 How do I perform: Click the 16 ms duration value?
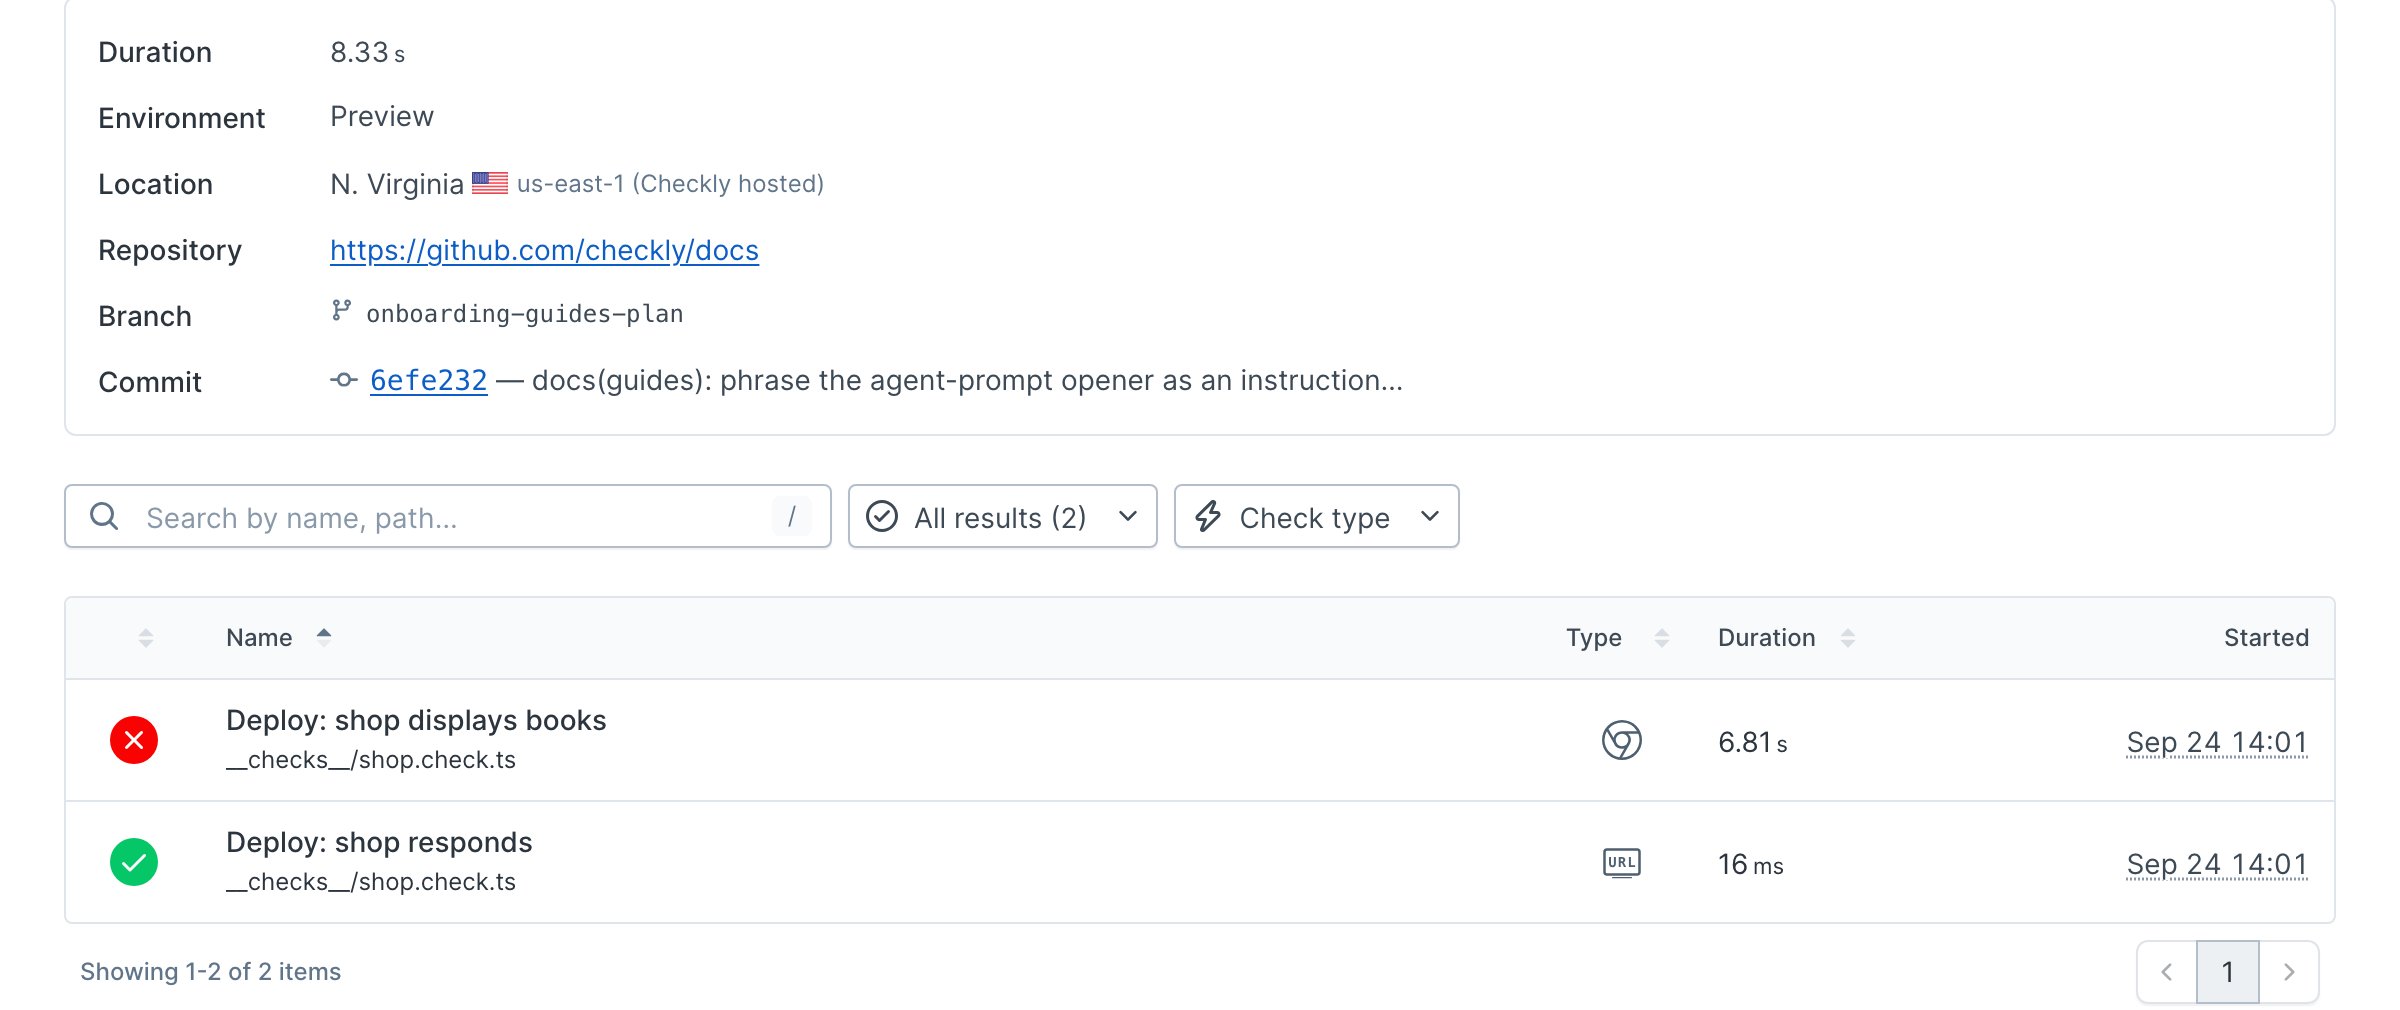tap(1751, 864)
